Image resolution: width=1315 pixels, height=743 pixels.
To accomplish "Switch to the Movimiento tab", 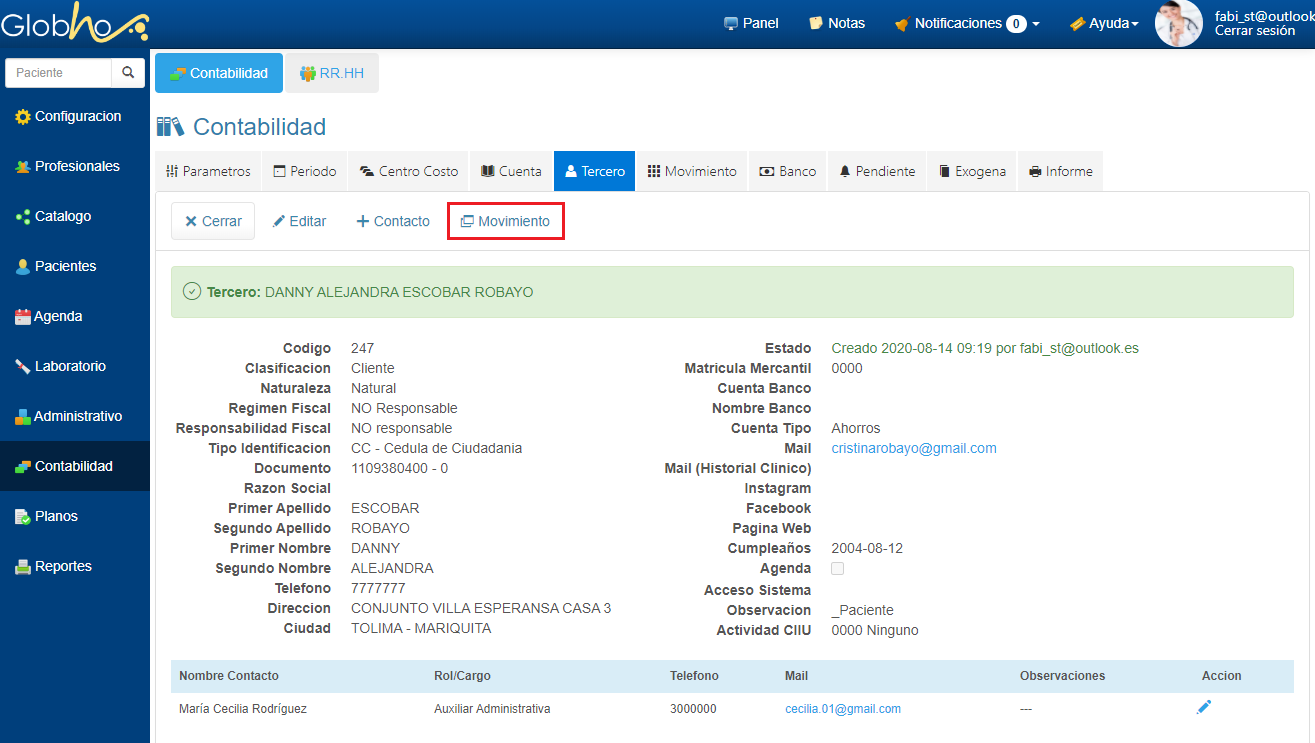I will pos(692,171).
